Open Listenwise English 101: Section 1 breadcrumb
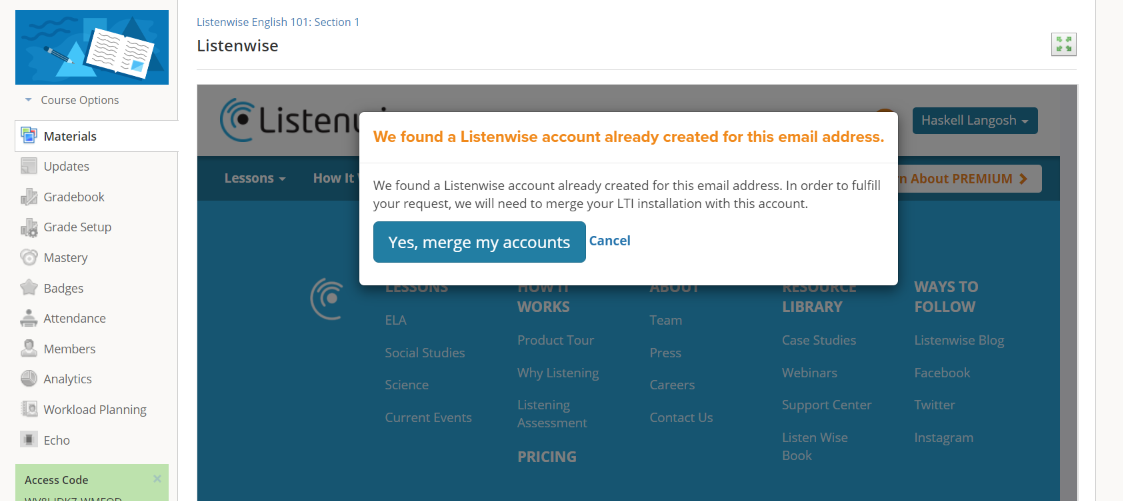 pos(278,22)
